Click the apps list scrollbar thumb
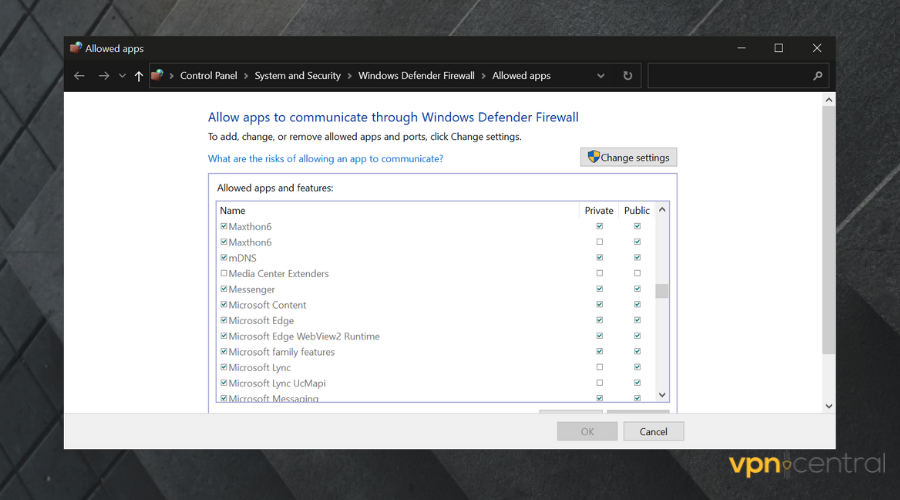Image resolution: width=900 pixels, height=500 pixels. pos(661,291)
